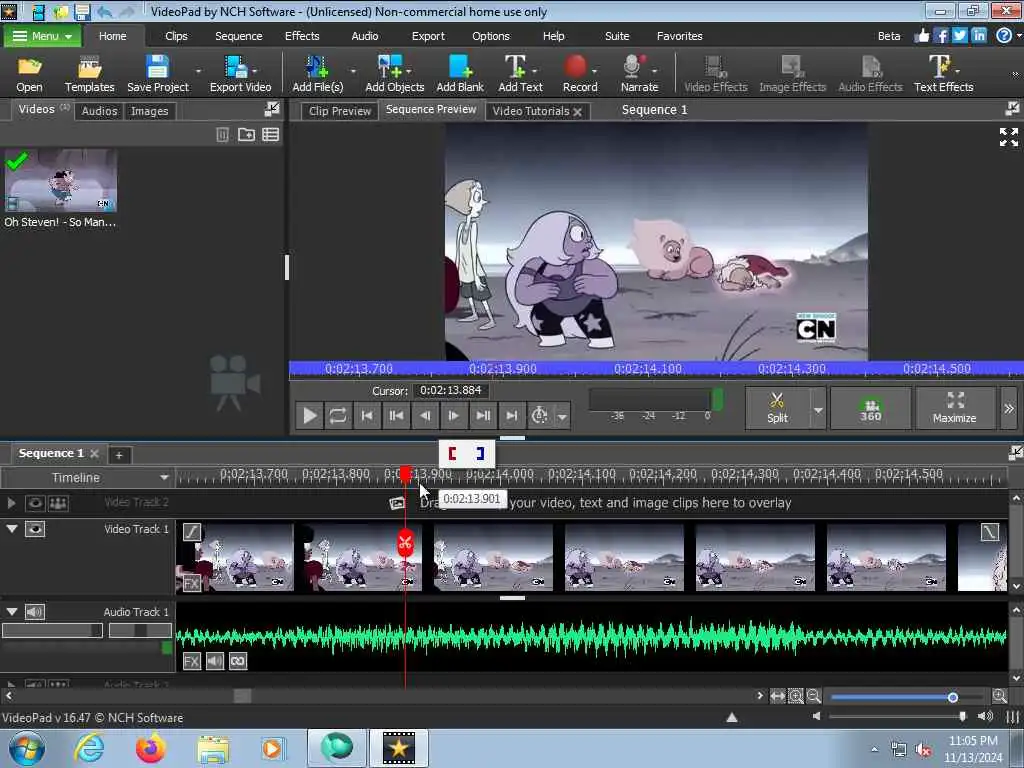Image resolution: width=1024 pixels, height=768 pixels.
Task: Toggle group icon on Video Track 2
Action: pyautogui.click(x=58, y=503)
